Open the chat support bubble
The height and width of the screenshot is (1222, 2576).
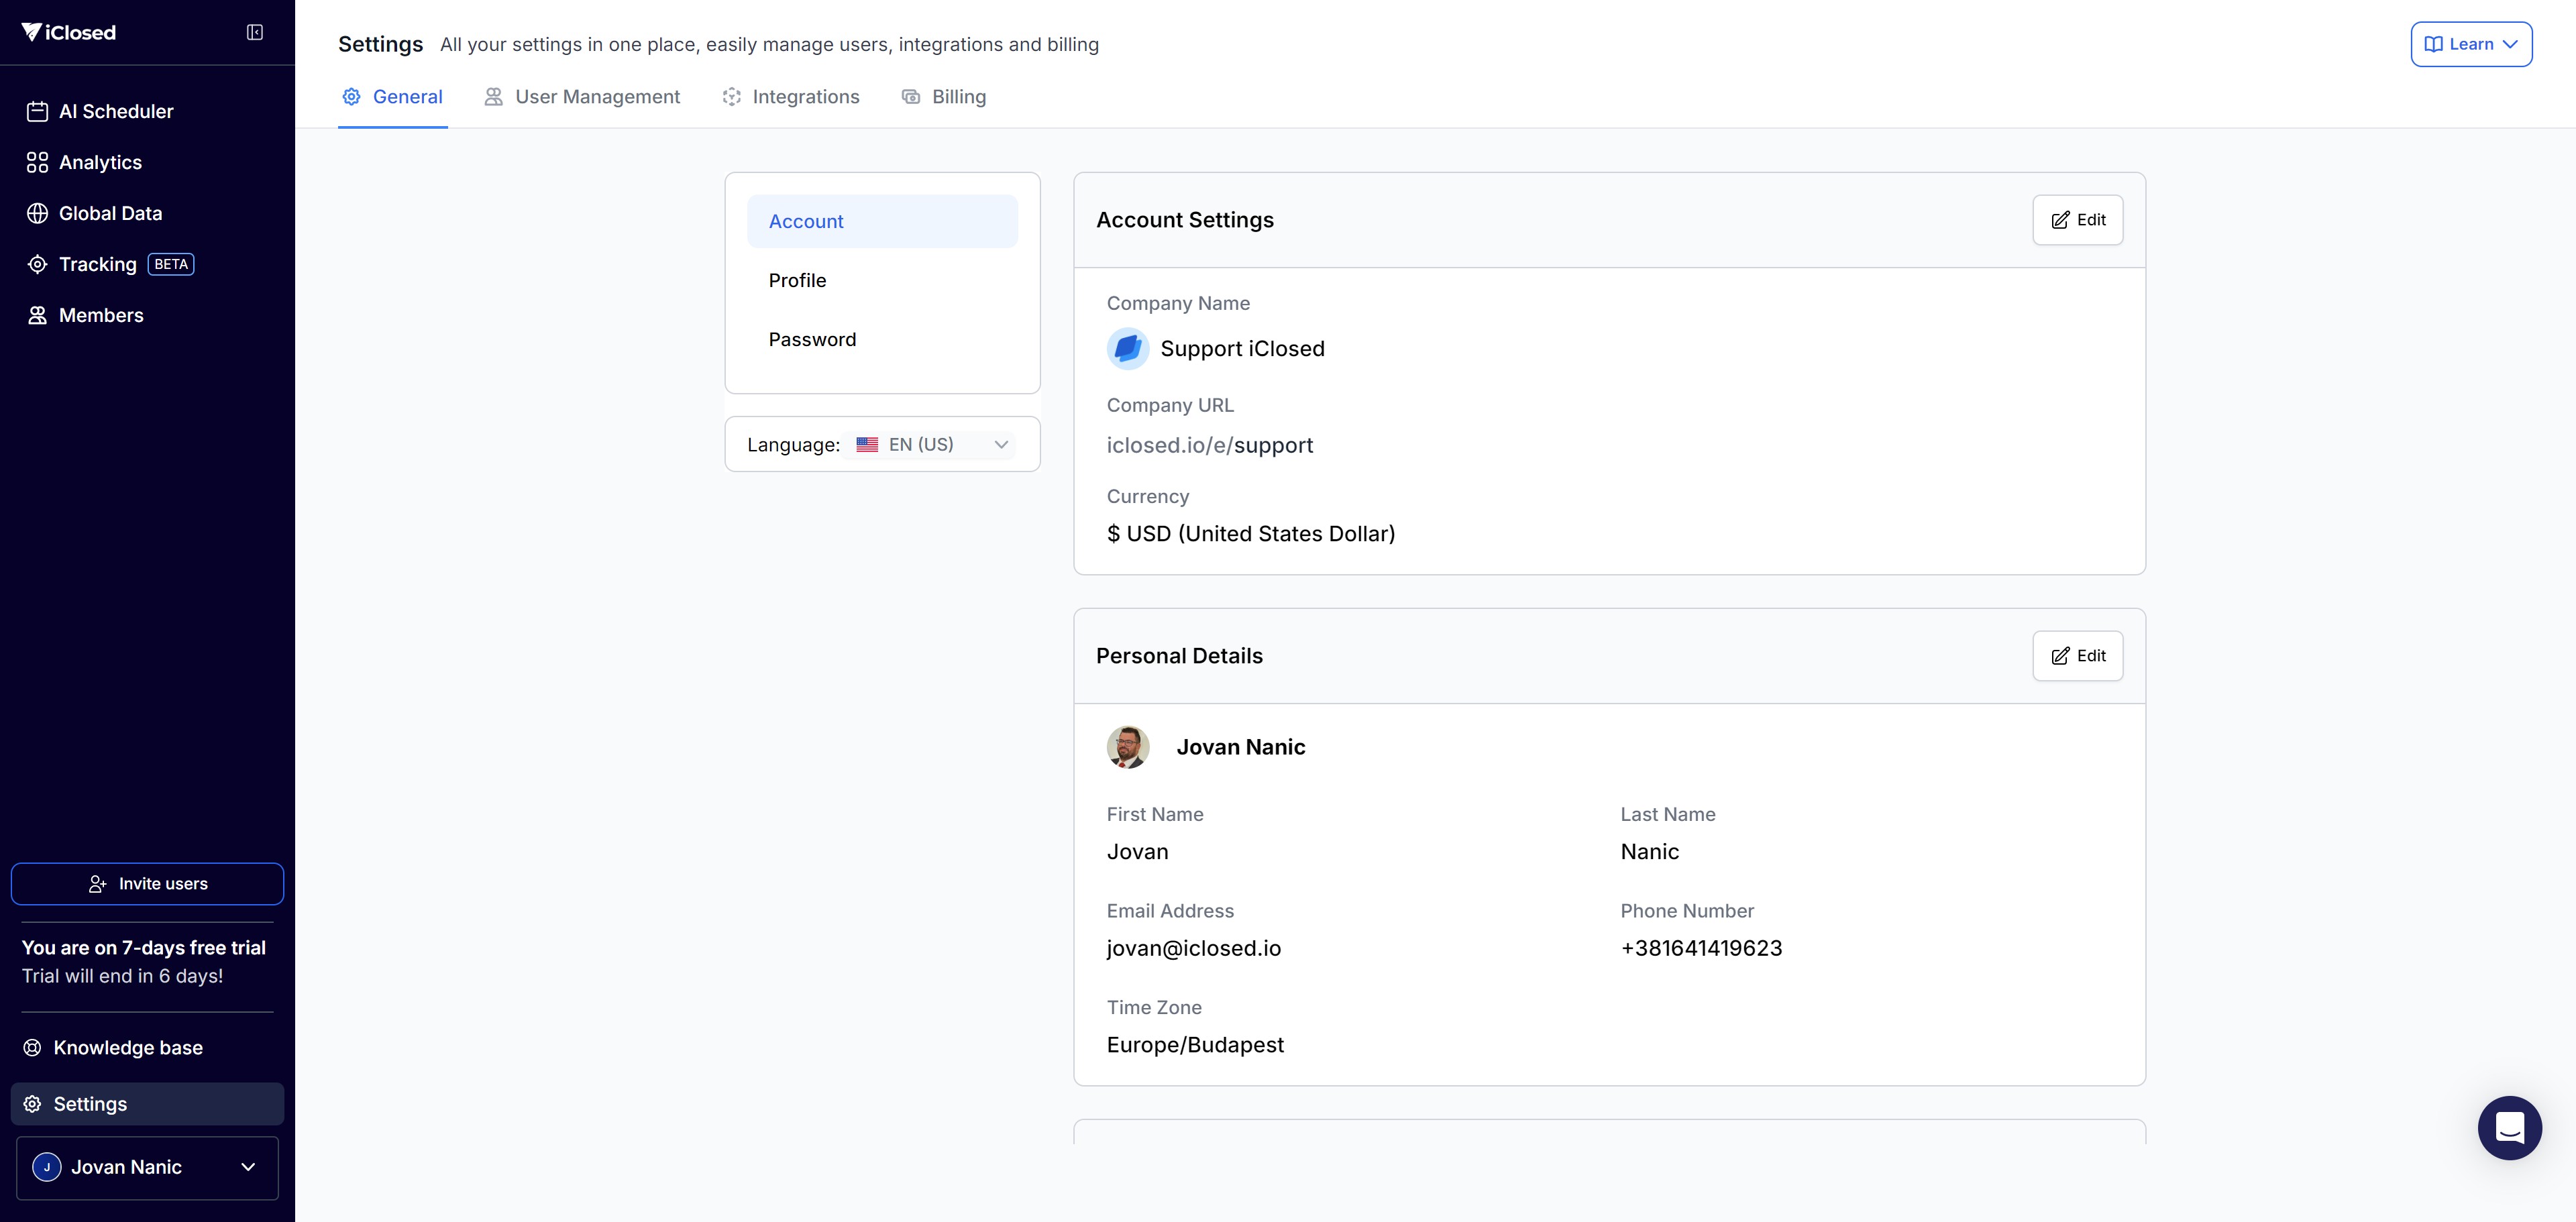click(2508, 1128)
